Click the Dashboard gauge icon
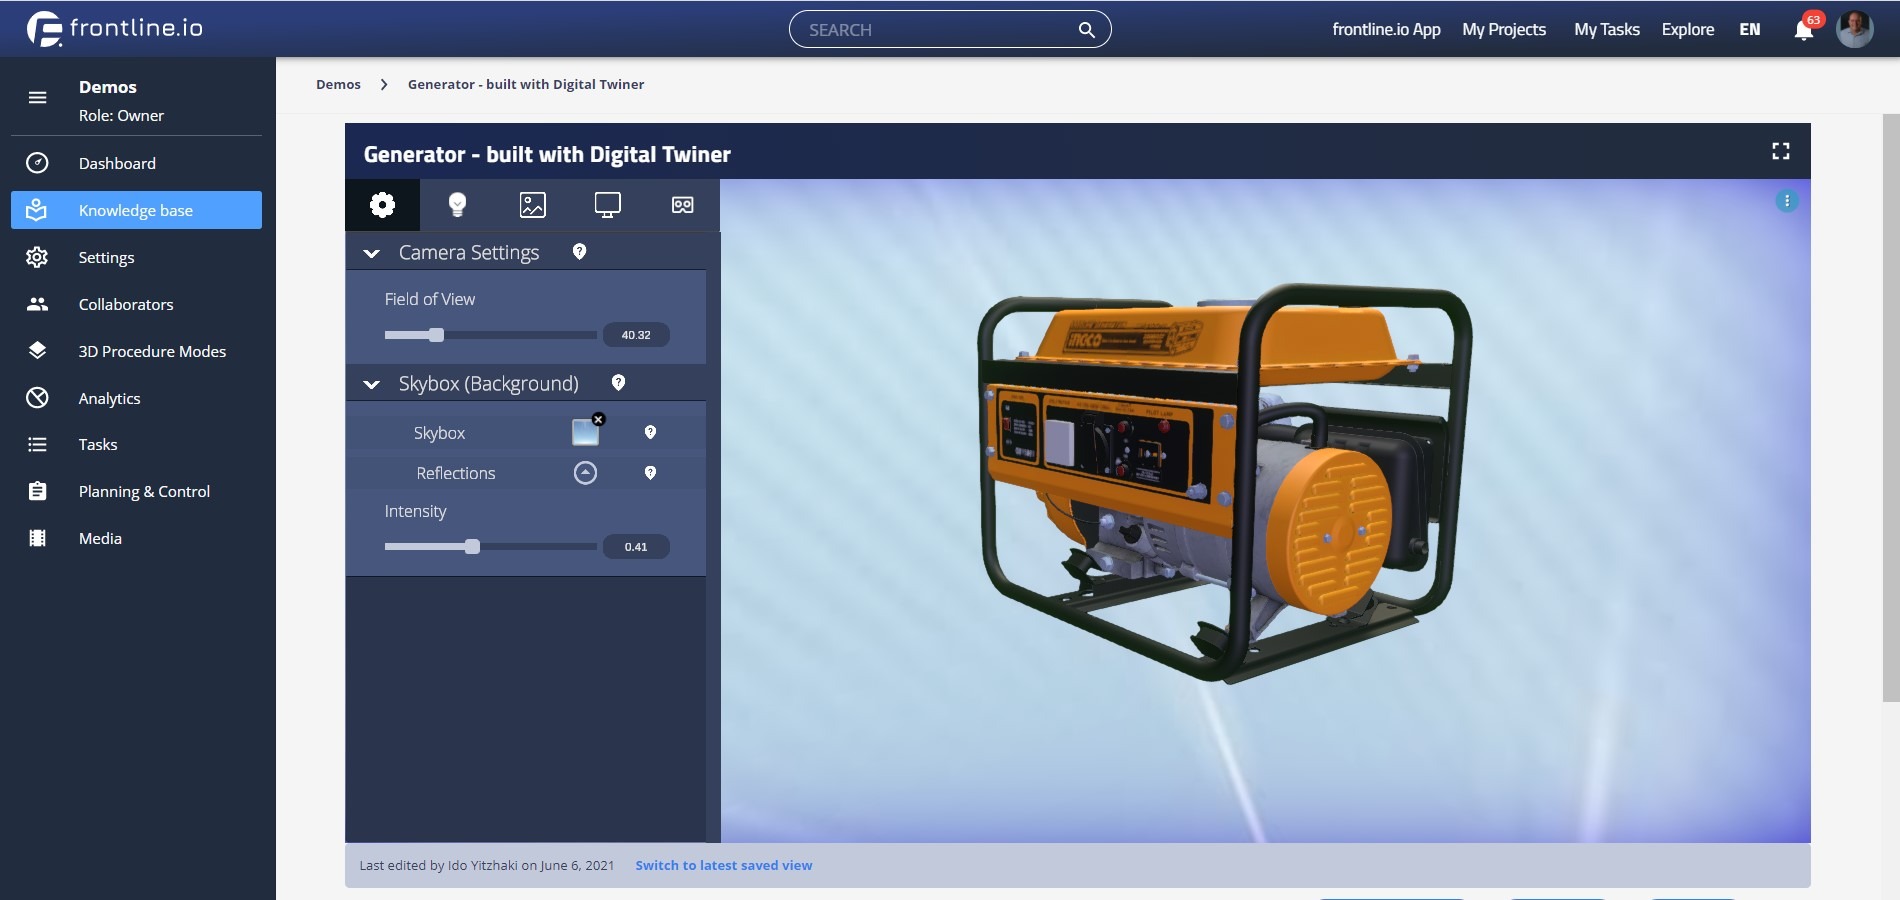 pos(37,163)
